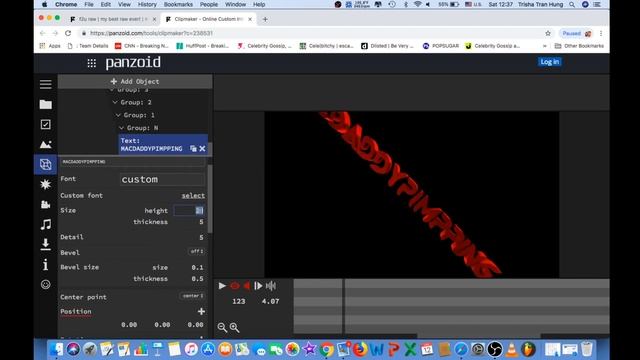Click the browser address bar
The width and height of the screenshot is (640, 360).
[x=310, y=33]
